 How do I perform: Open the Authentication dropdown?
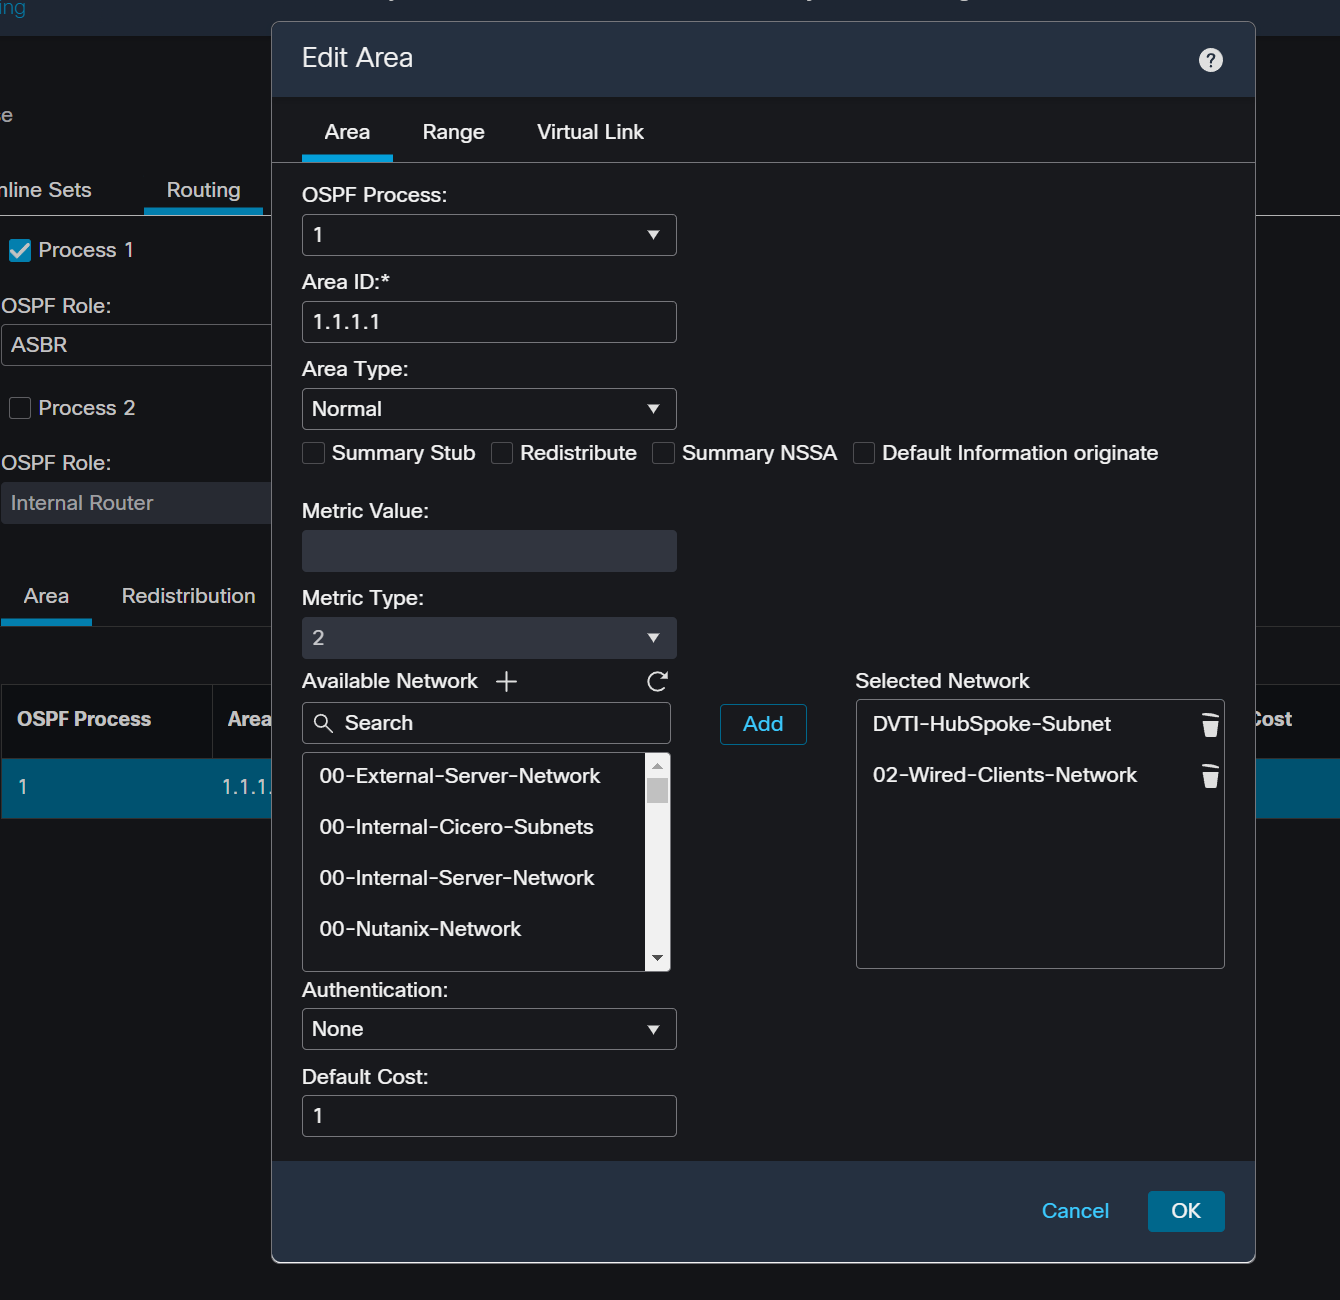pos(489,1029)
